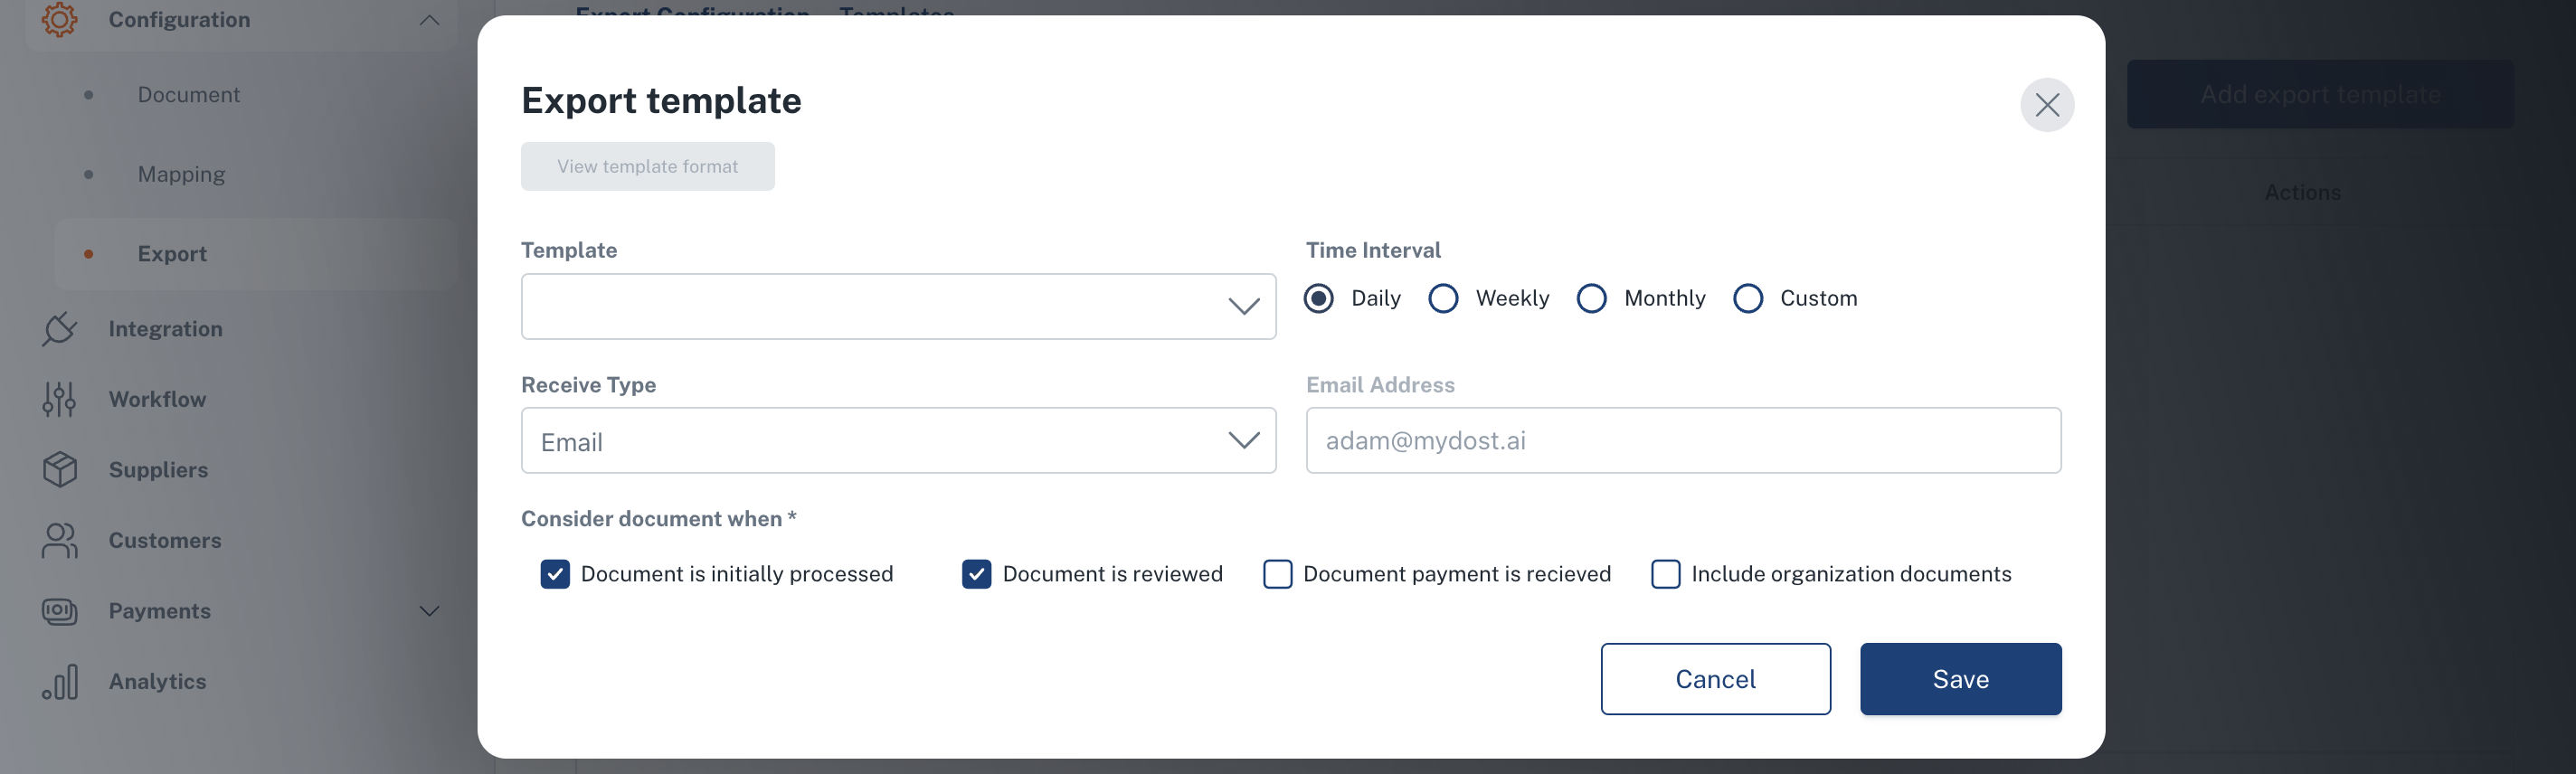Click the Integration plug icon
Image resolution: width=2576 pixels, height=774 pixels.
[x=59, y=329]
